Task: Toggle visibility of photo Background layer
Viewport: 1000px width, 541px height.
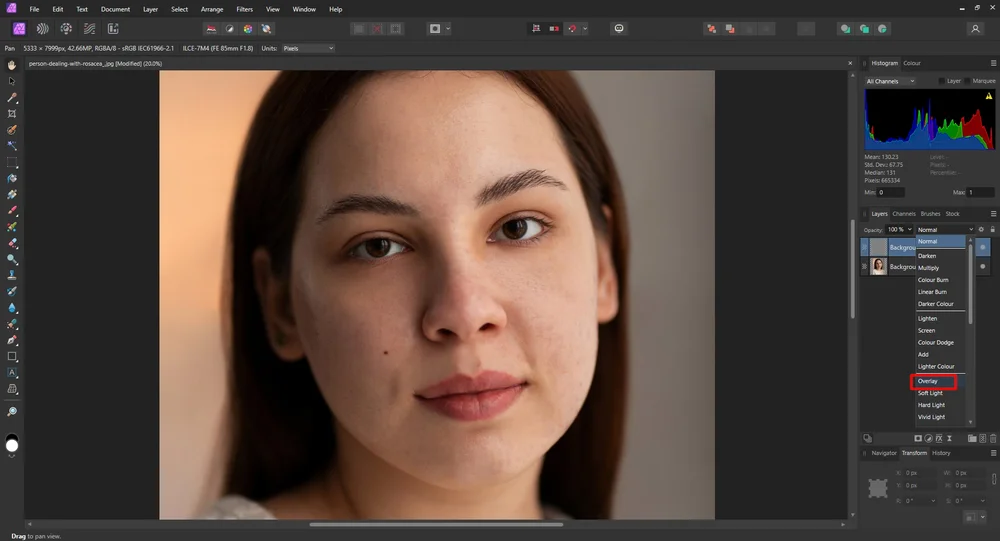Action: 983,266
